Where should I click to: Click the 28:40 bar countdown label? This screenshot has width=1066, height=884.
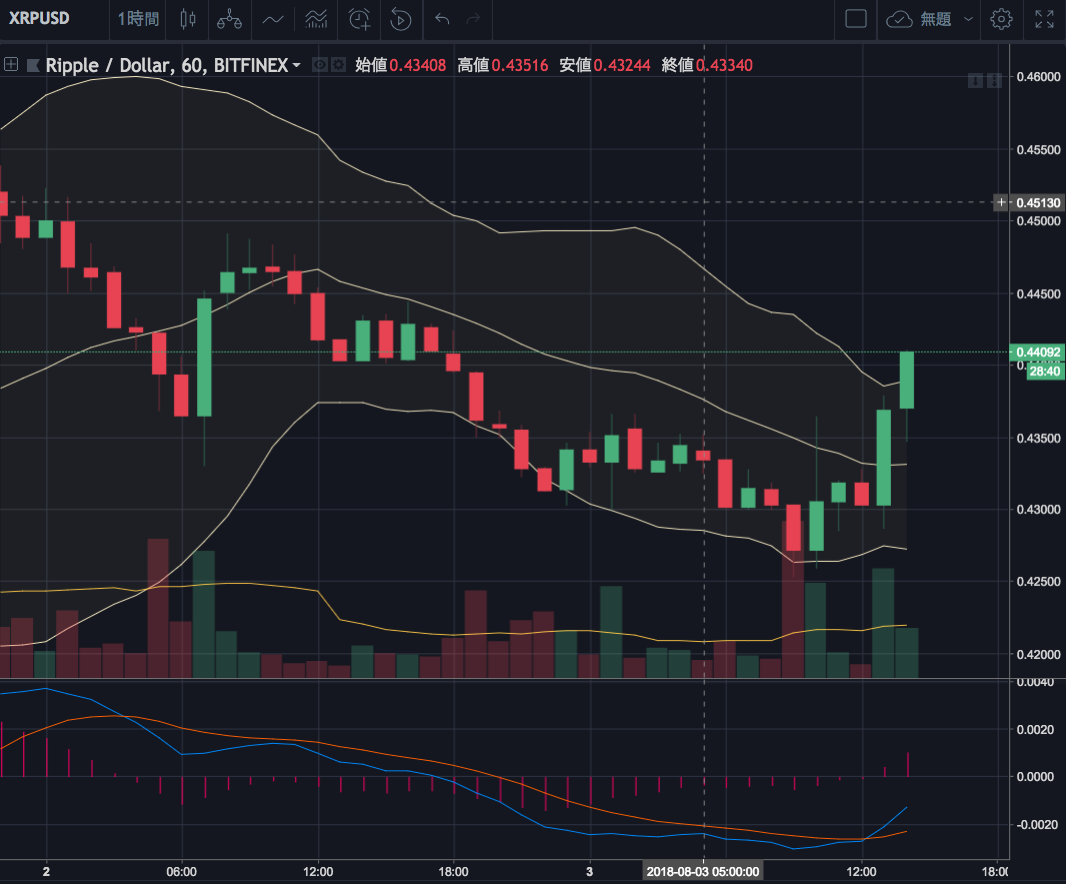tap(1044, 371)
